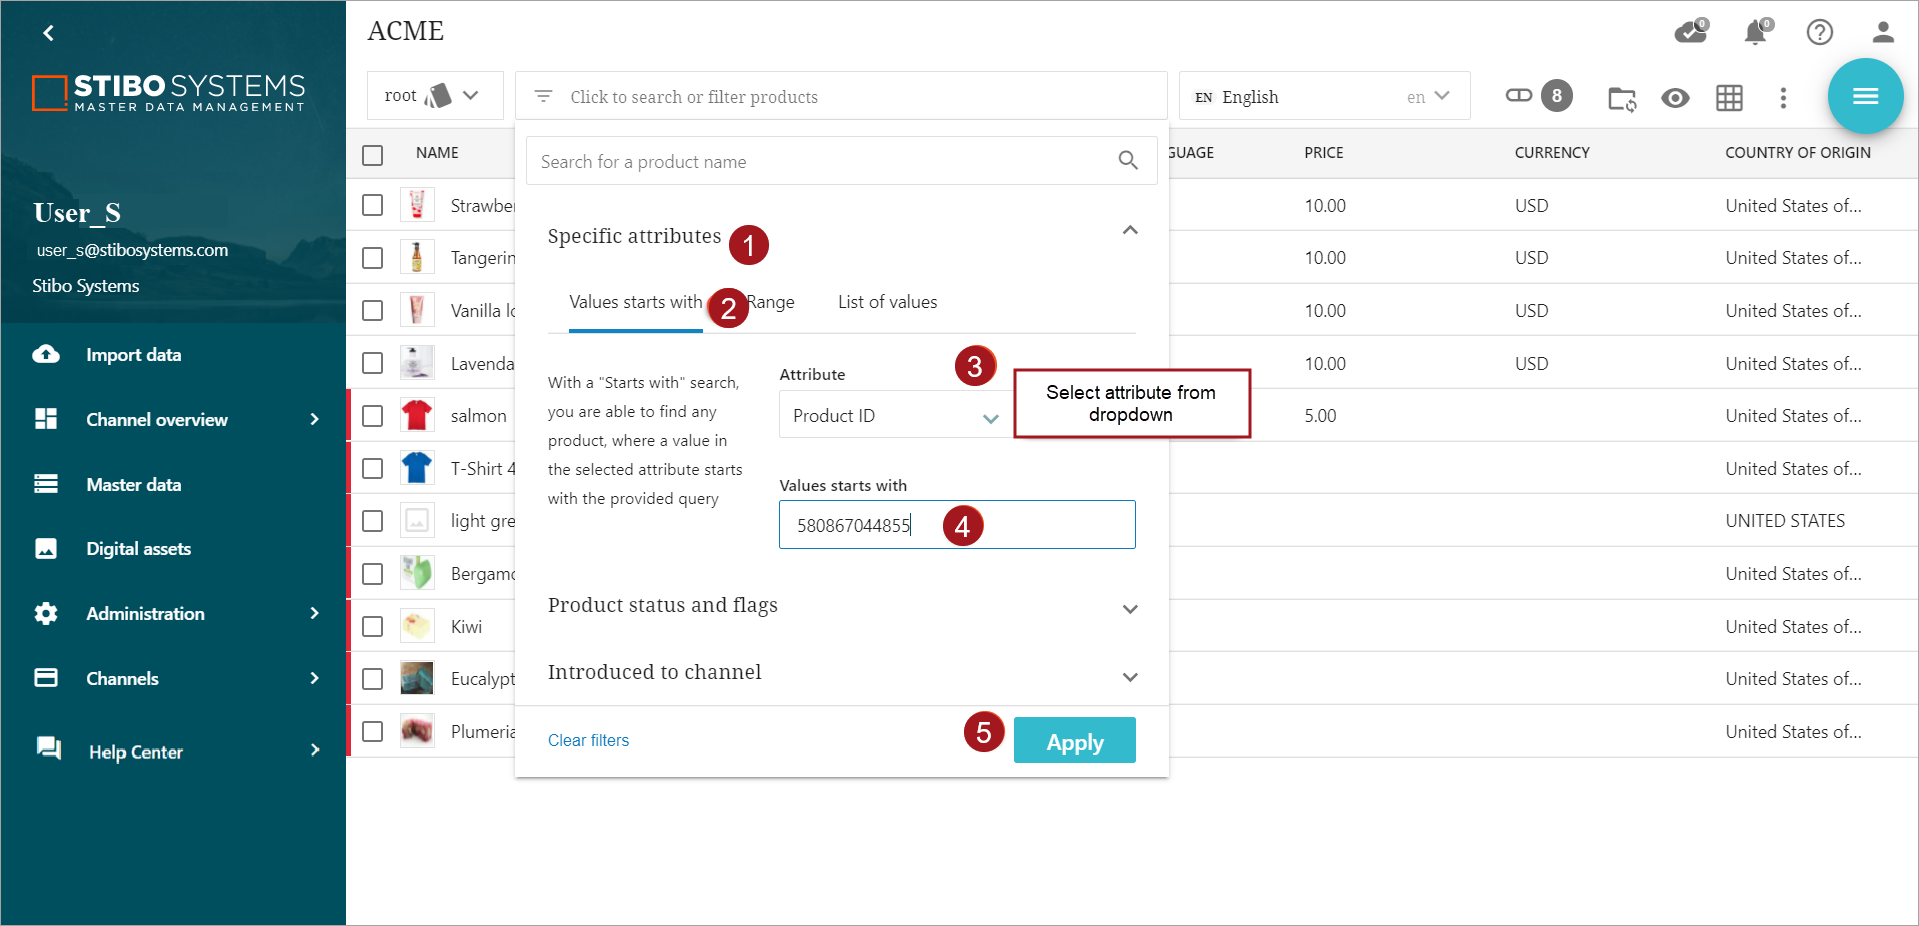Open Master data in sidebar
The image size is (1919, 926).
point(133,485)
